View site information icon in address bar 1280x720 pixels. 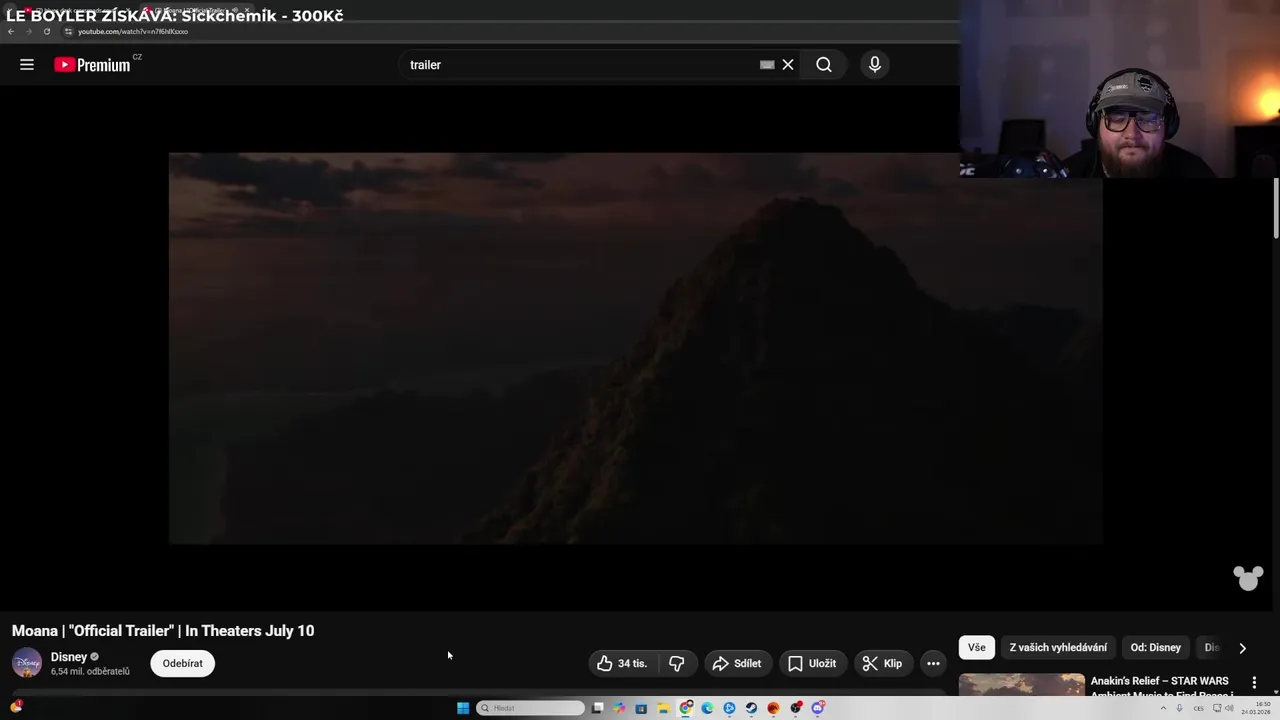[x=68, y=31]
